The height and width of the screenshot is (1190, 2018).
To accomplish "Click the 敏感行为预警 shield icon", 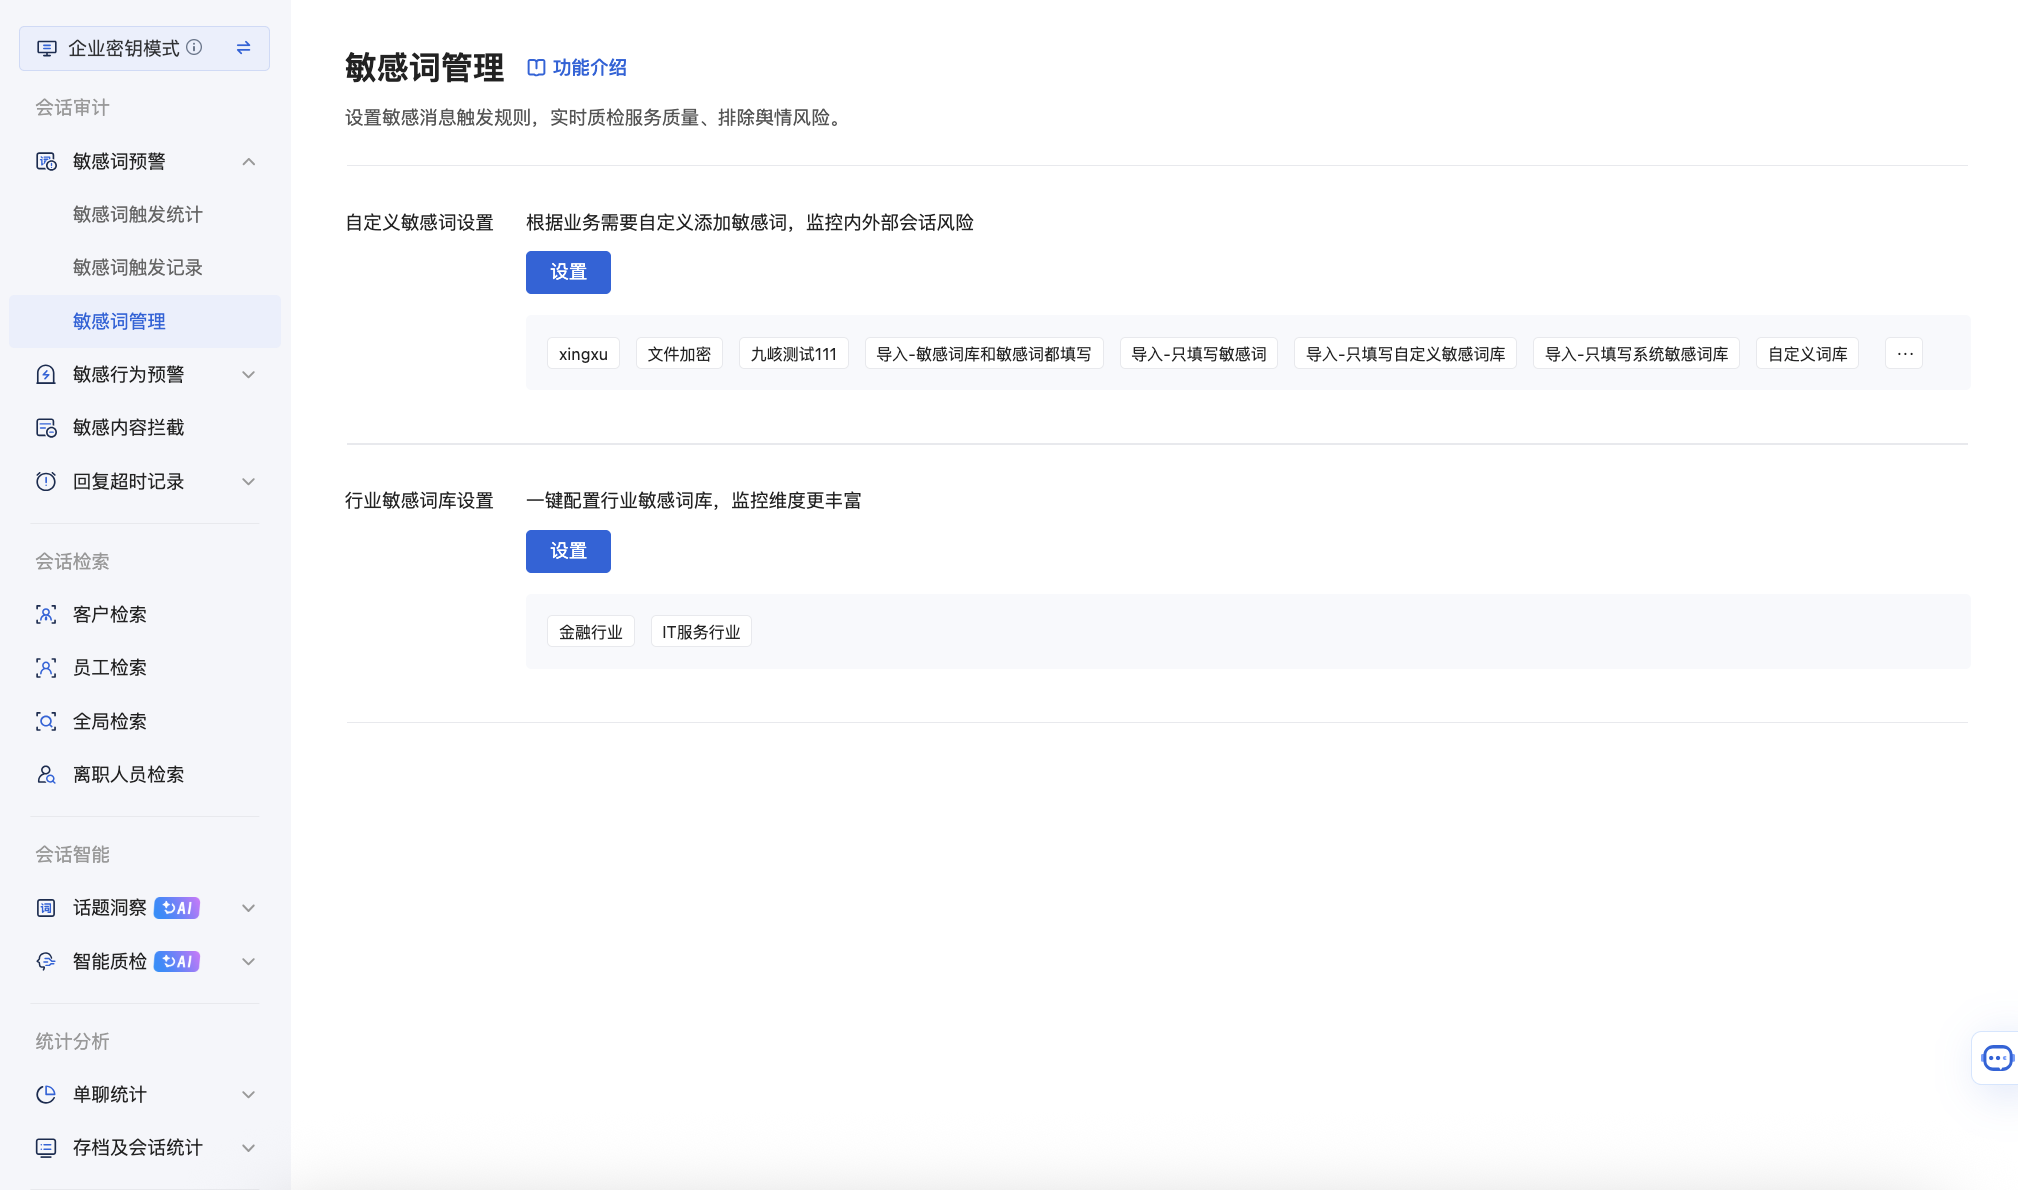I will (46, 374).
